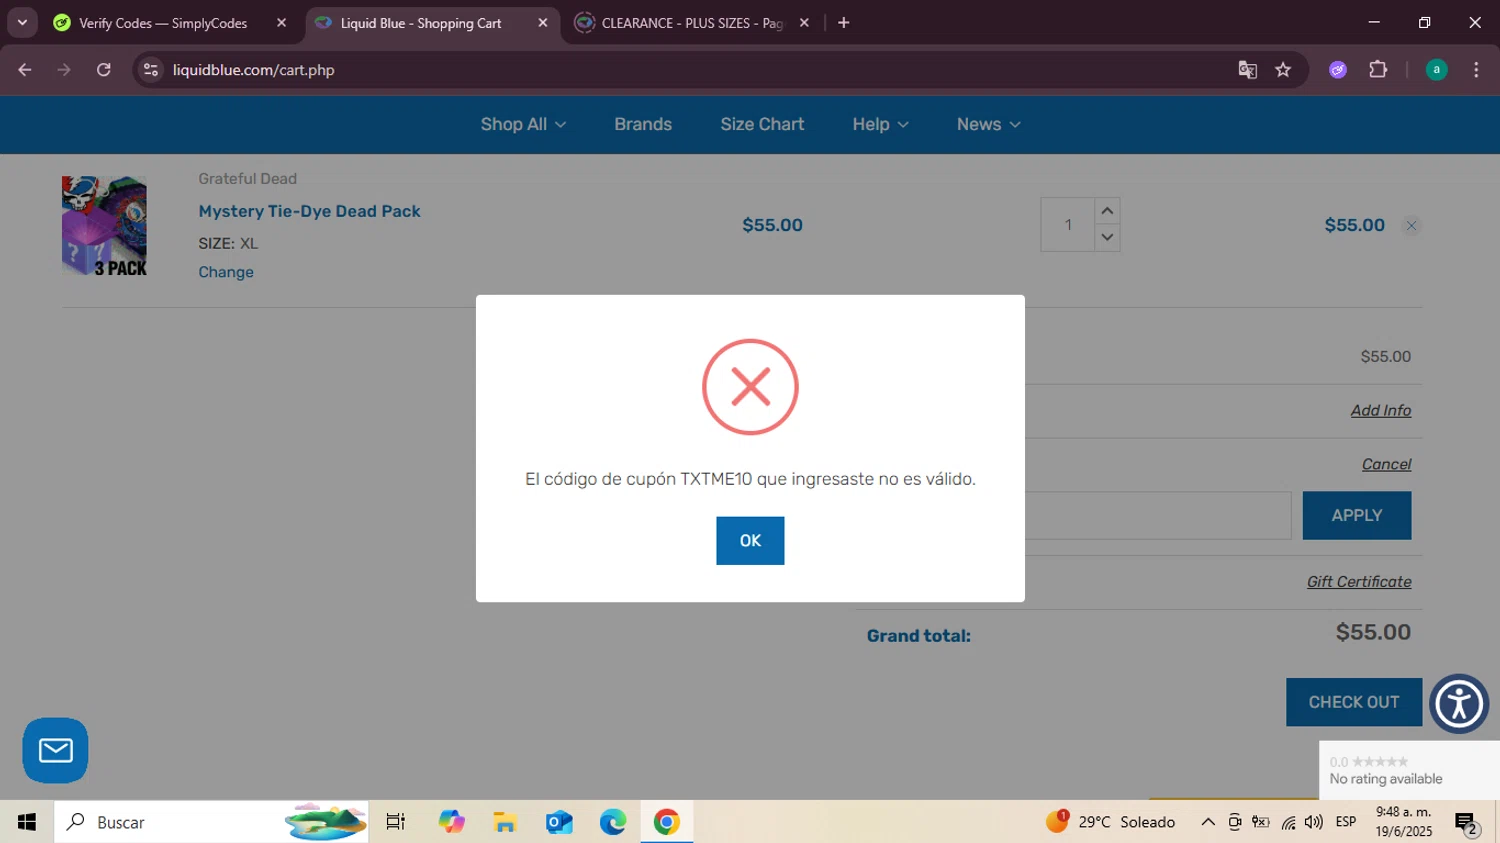
Task: Go back to the previous page
Action: (x=25, y=70)
